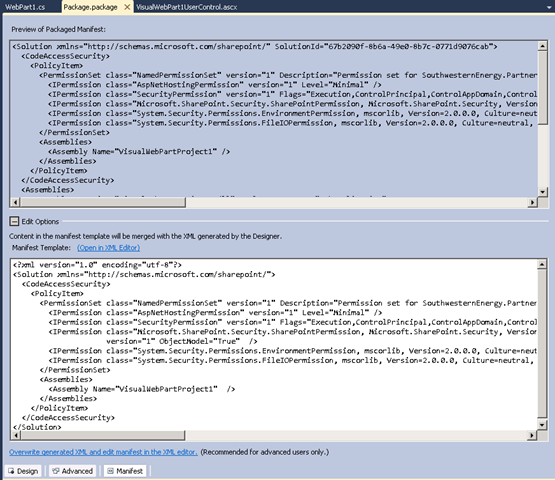Click preview pane scroll down arrow
Image resolution: width=555 pixels, height=480 pixels.
point(543,192)
